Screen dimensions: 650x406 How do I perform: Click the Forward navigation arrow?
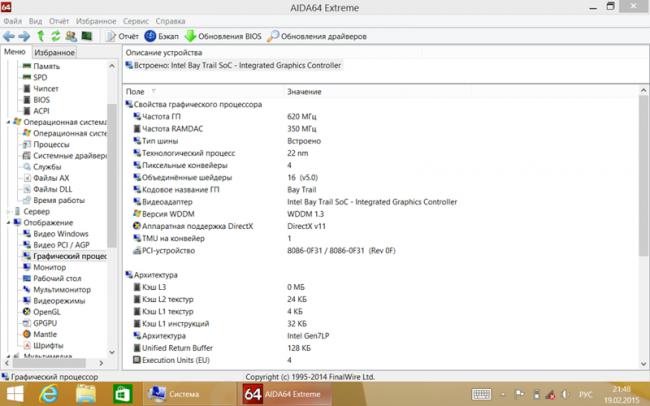24,36
